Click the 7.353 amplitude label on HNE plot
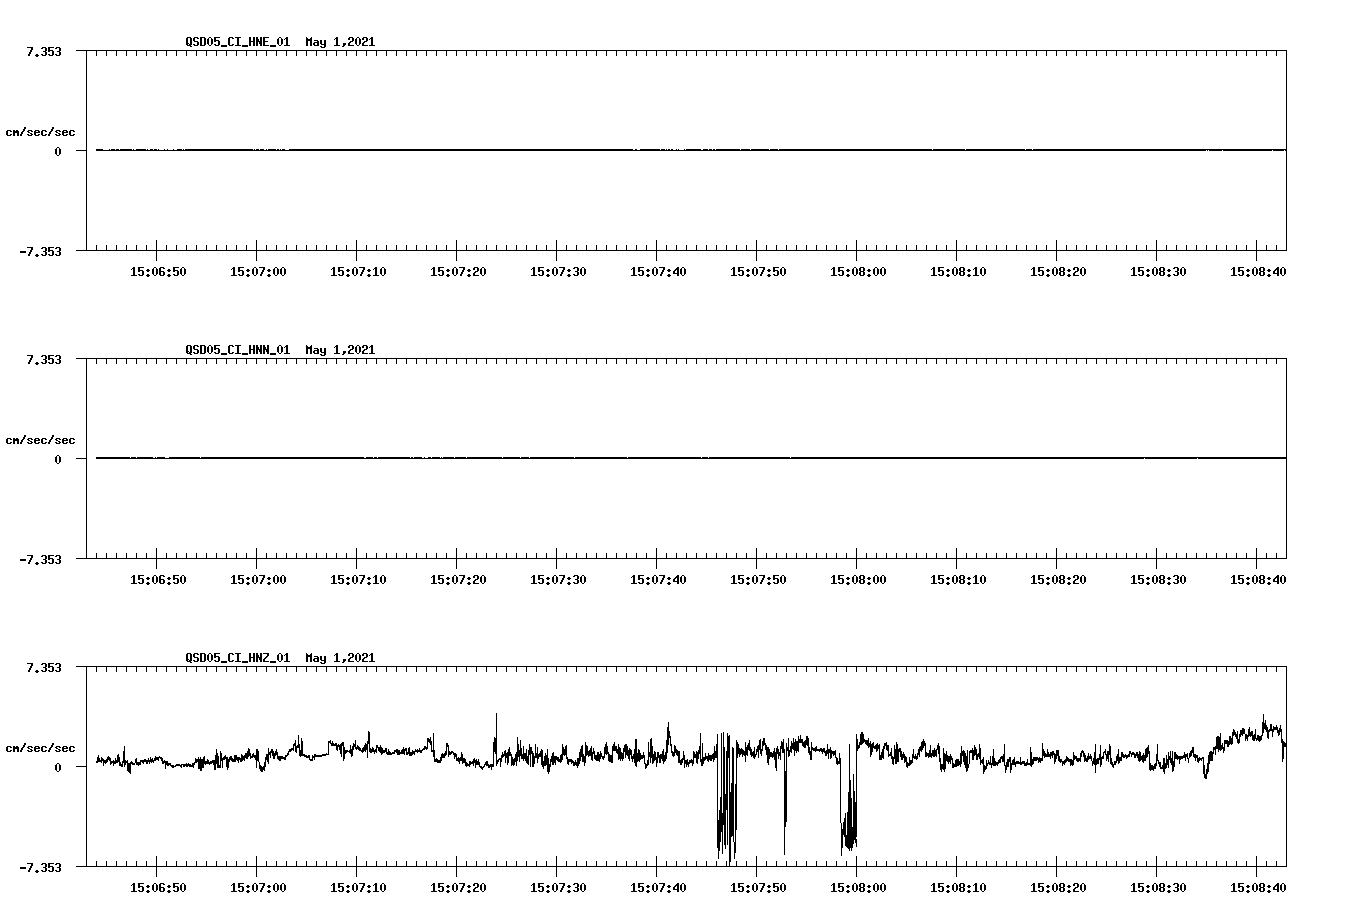Screen dimensions: 1358x924 44,50
